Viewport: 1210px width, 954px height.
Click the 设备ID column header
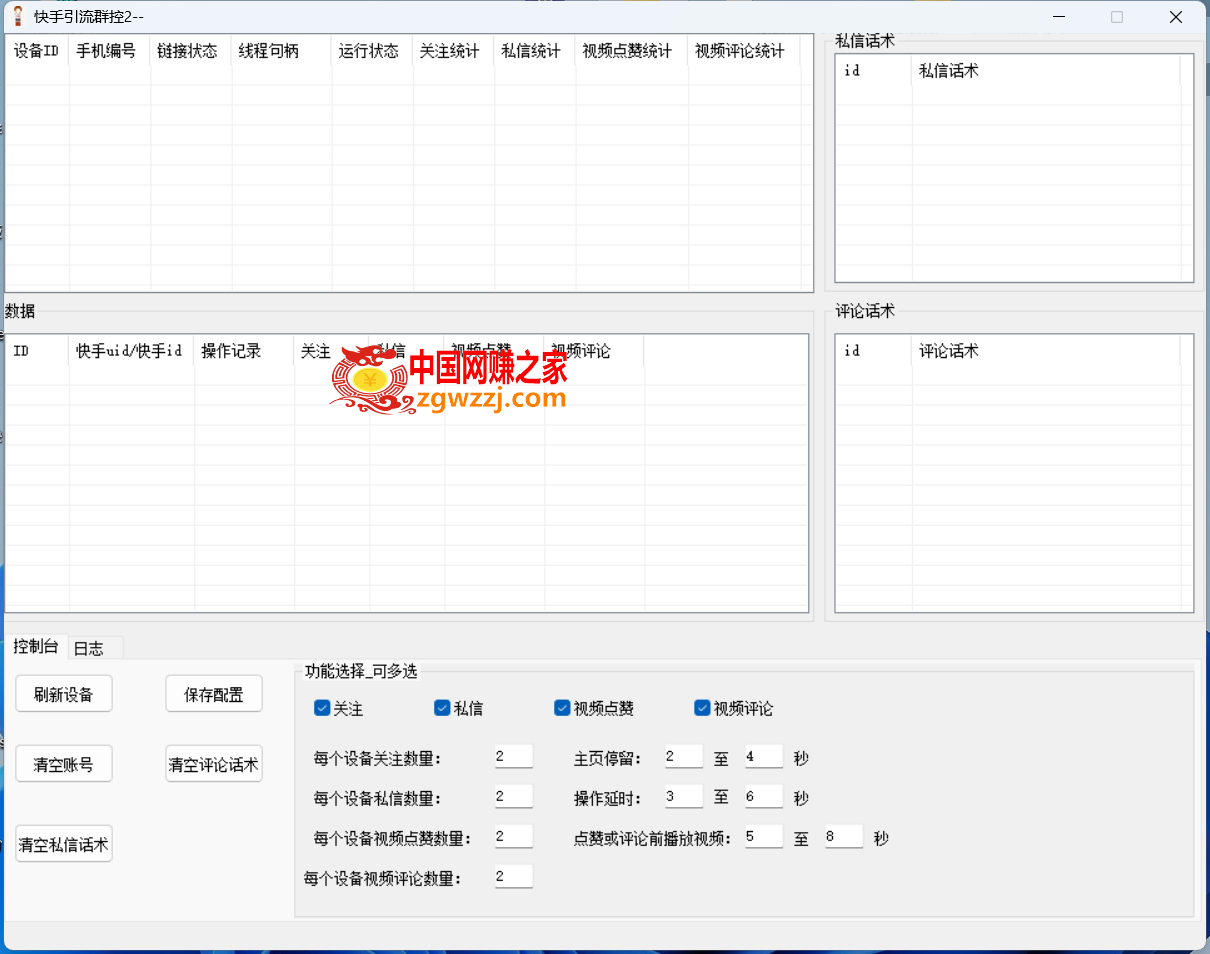[38, 51]
